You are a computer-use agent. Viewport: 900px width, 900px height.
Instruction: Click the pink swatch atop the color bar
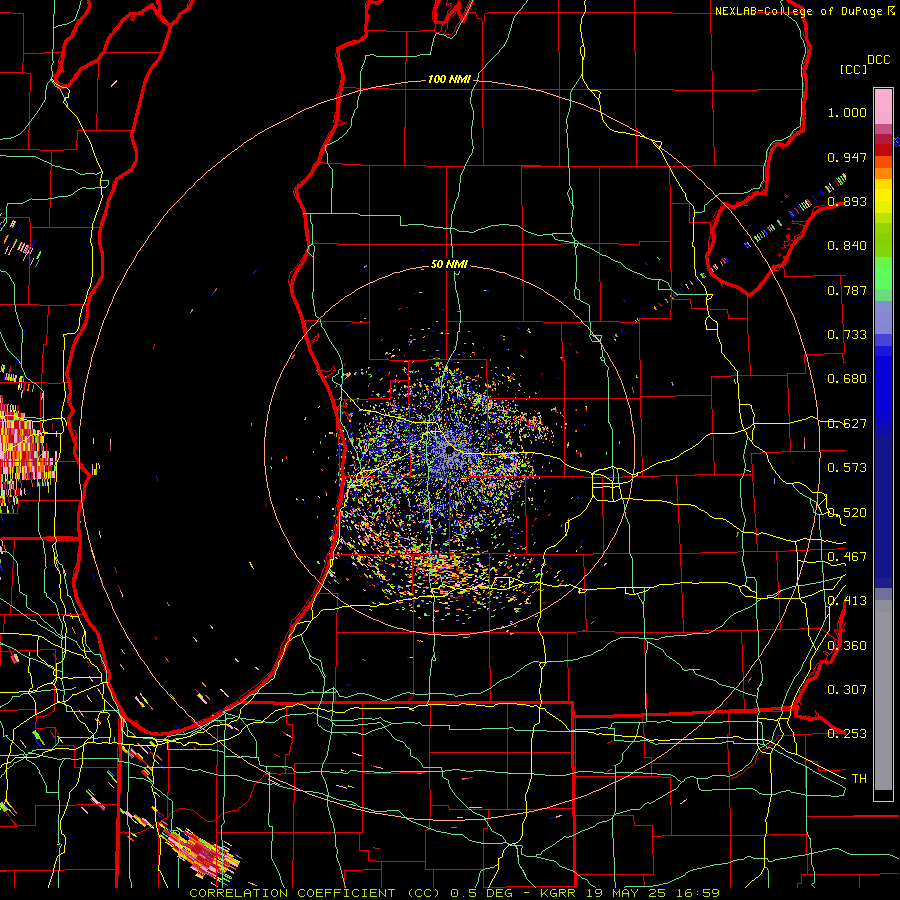(x=883, y=106)
